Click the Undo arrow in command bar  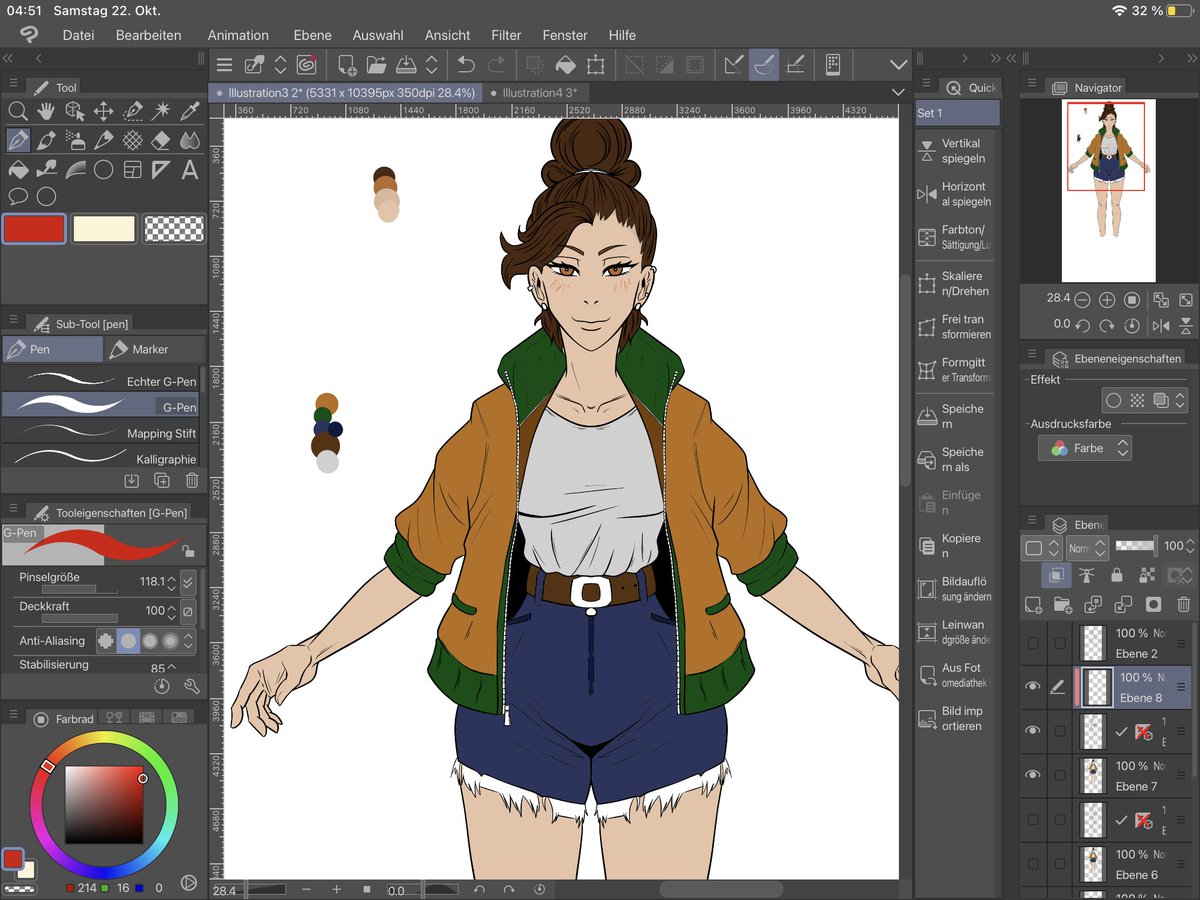(466, 65)
